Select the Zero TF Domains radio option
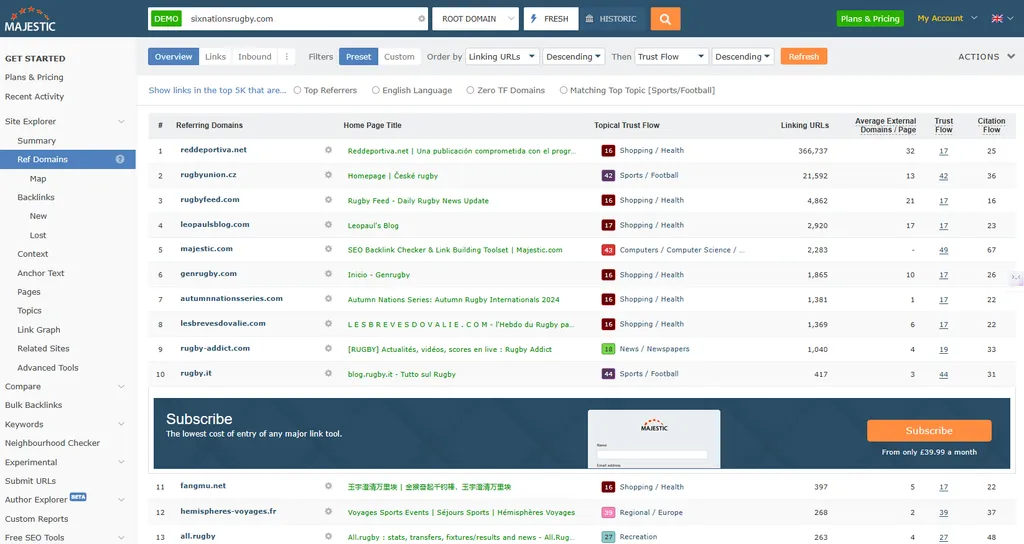 click(470, 90)
